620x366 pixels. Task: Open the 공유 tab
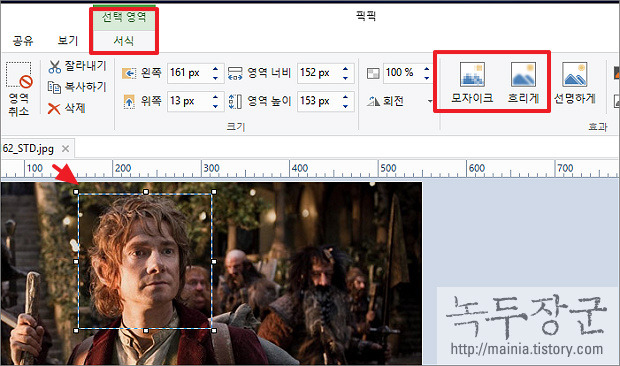[23, 40]
